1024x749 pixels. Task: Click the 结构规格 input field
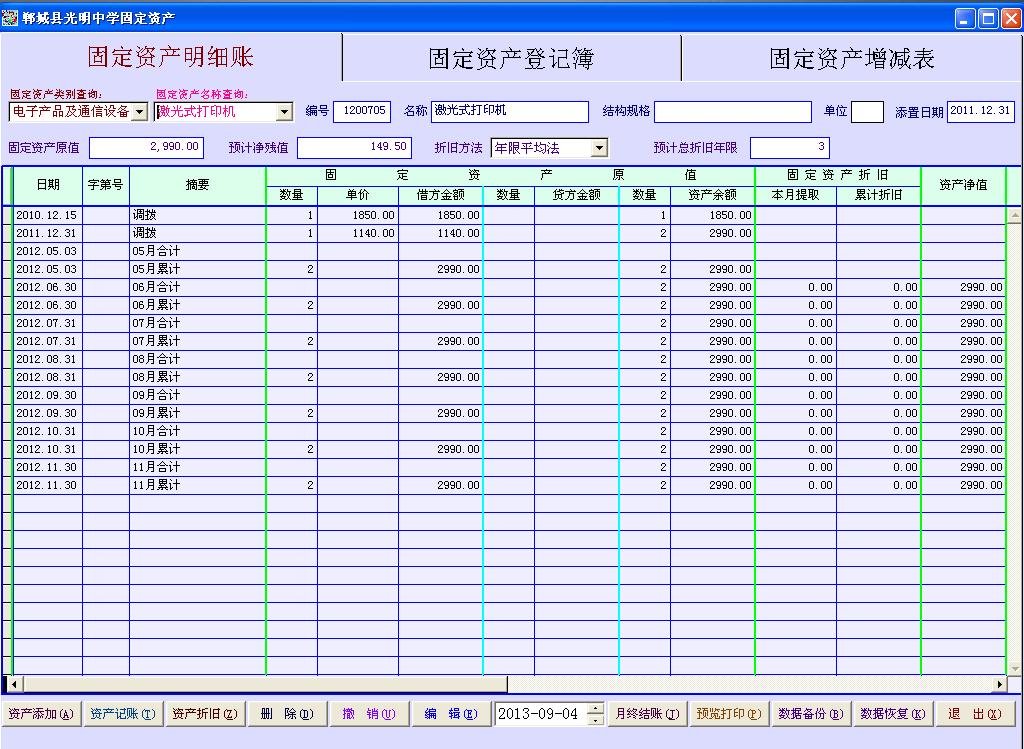732,111
